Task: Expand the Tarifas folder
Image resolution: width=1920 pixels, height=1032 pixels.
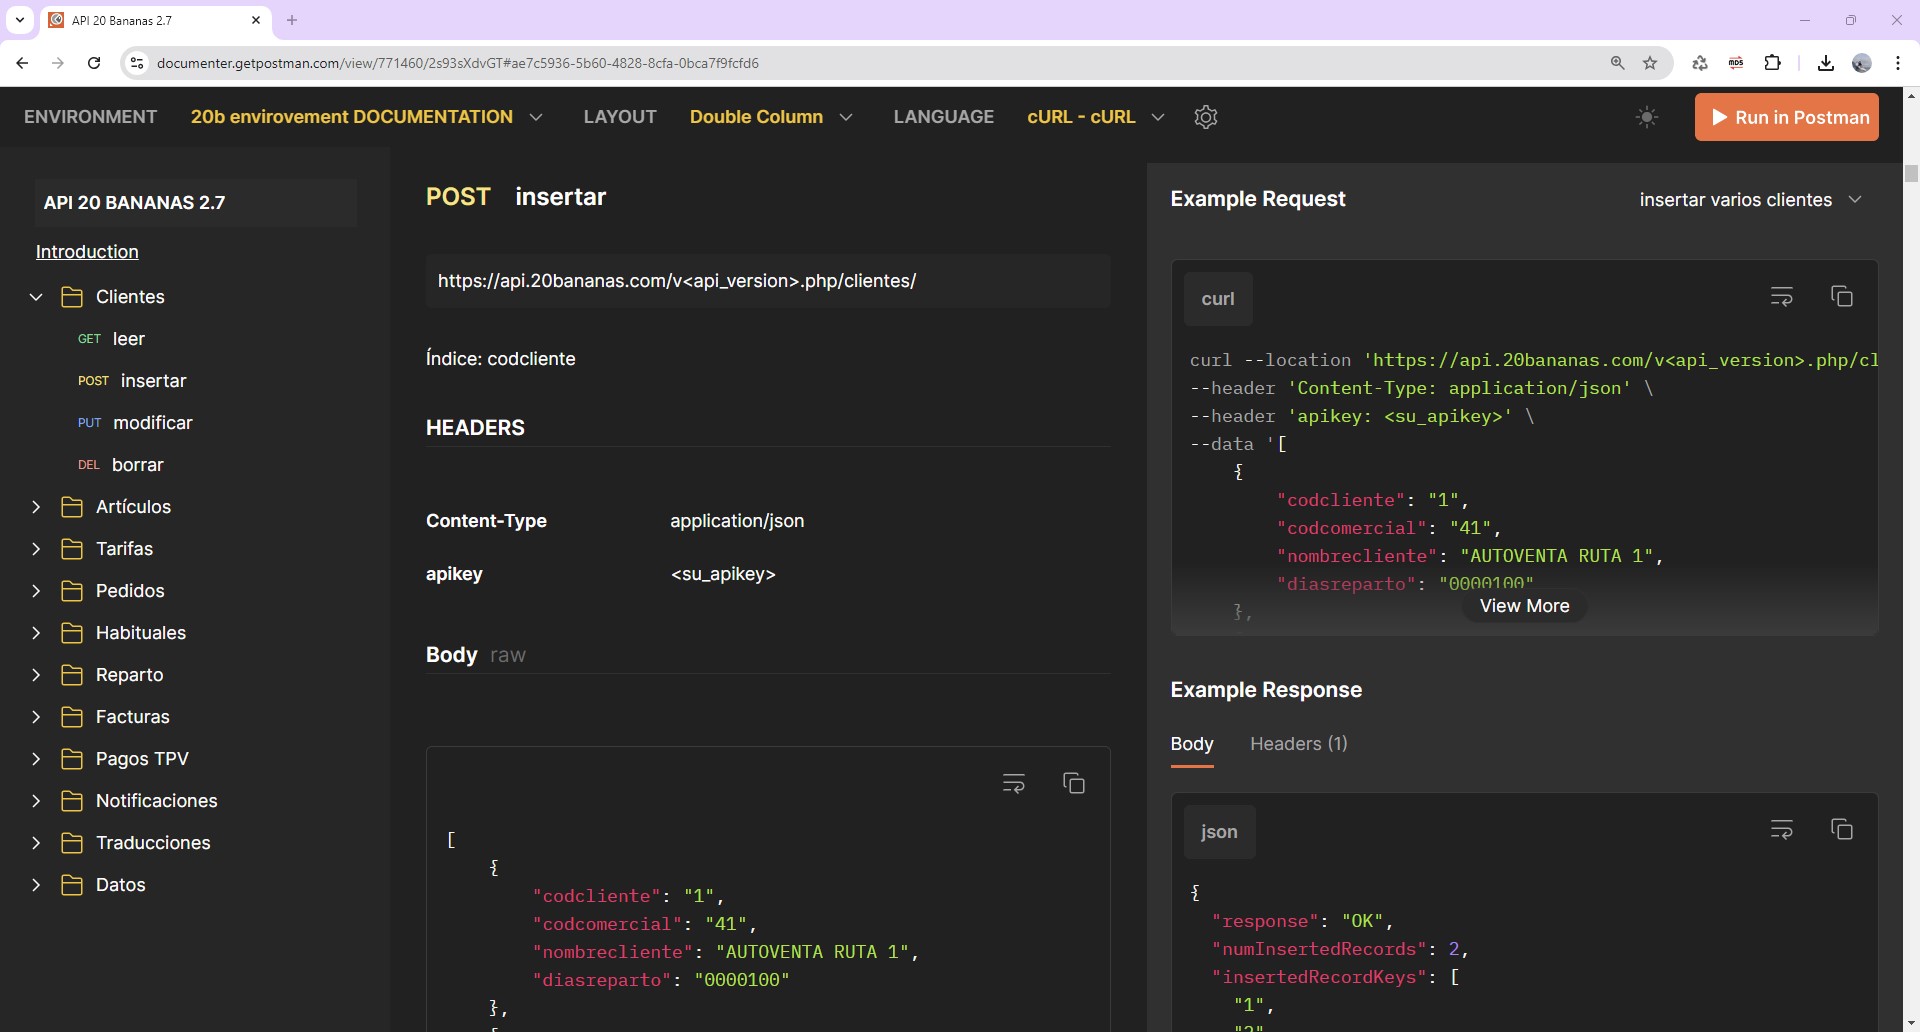Action: 36,549
